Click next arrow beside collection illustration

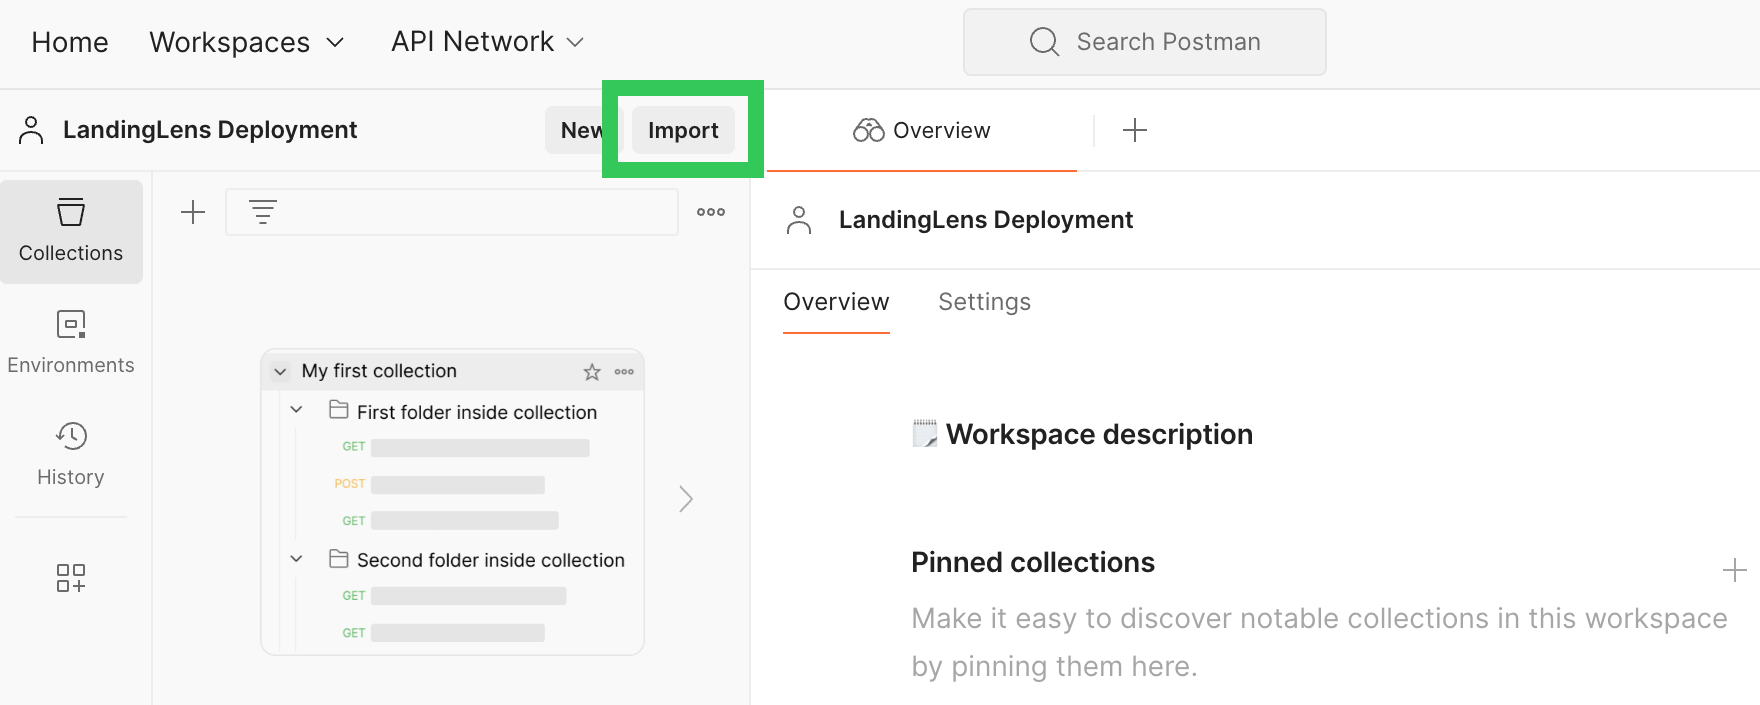(x=686, y=499)
